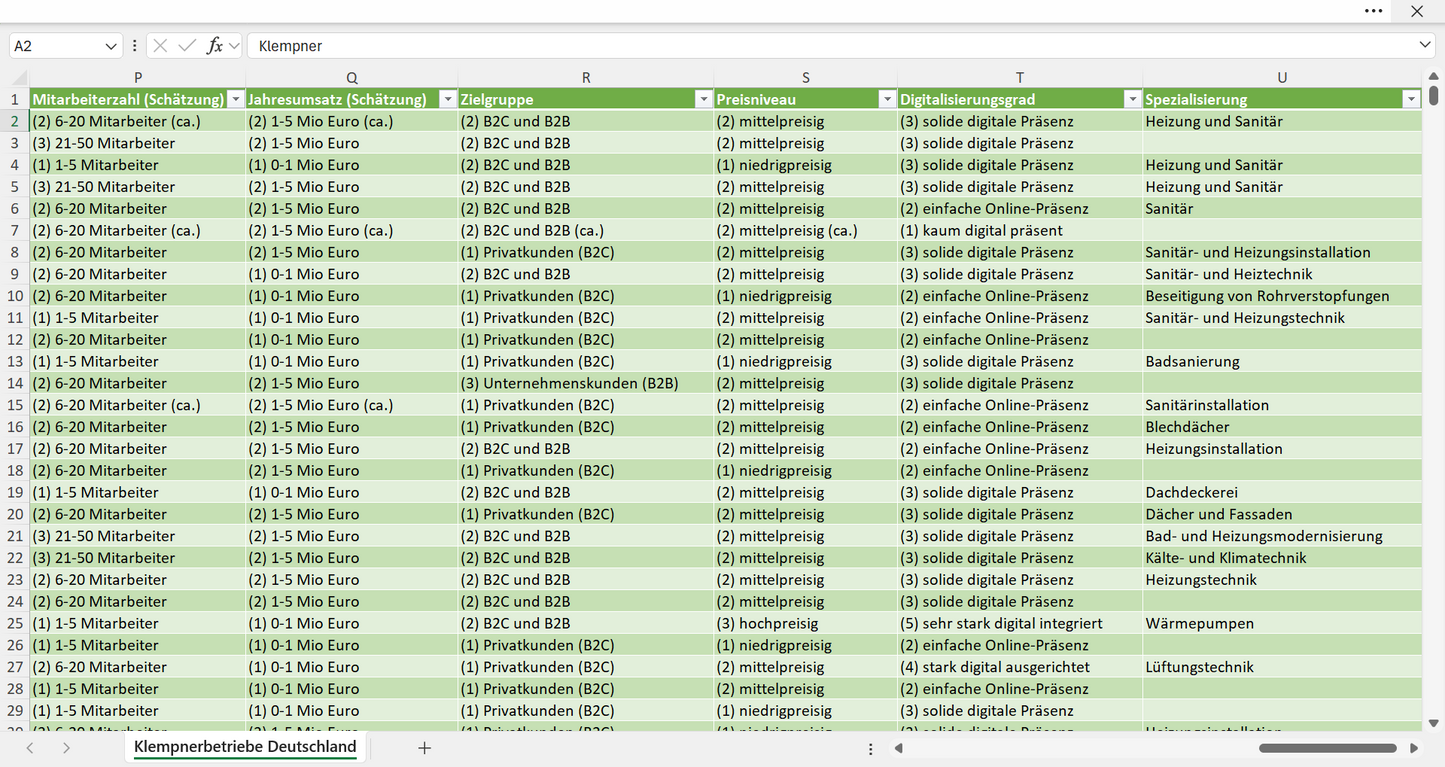Select row 14 header

pos(15,383)
